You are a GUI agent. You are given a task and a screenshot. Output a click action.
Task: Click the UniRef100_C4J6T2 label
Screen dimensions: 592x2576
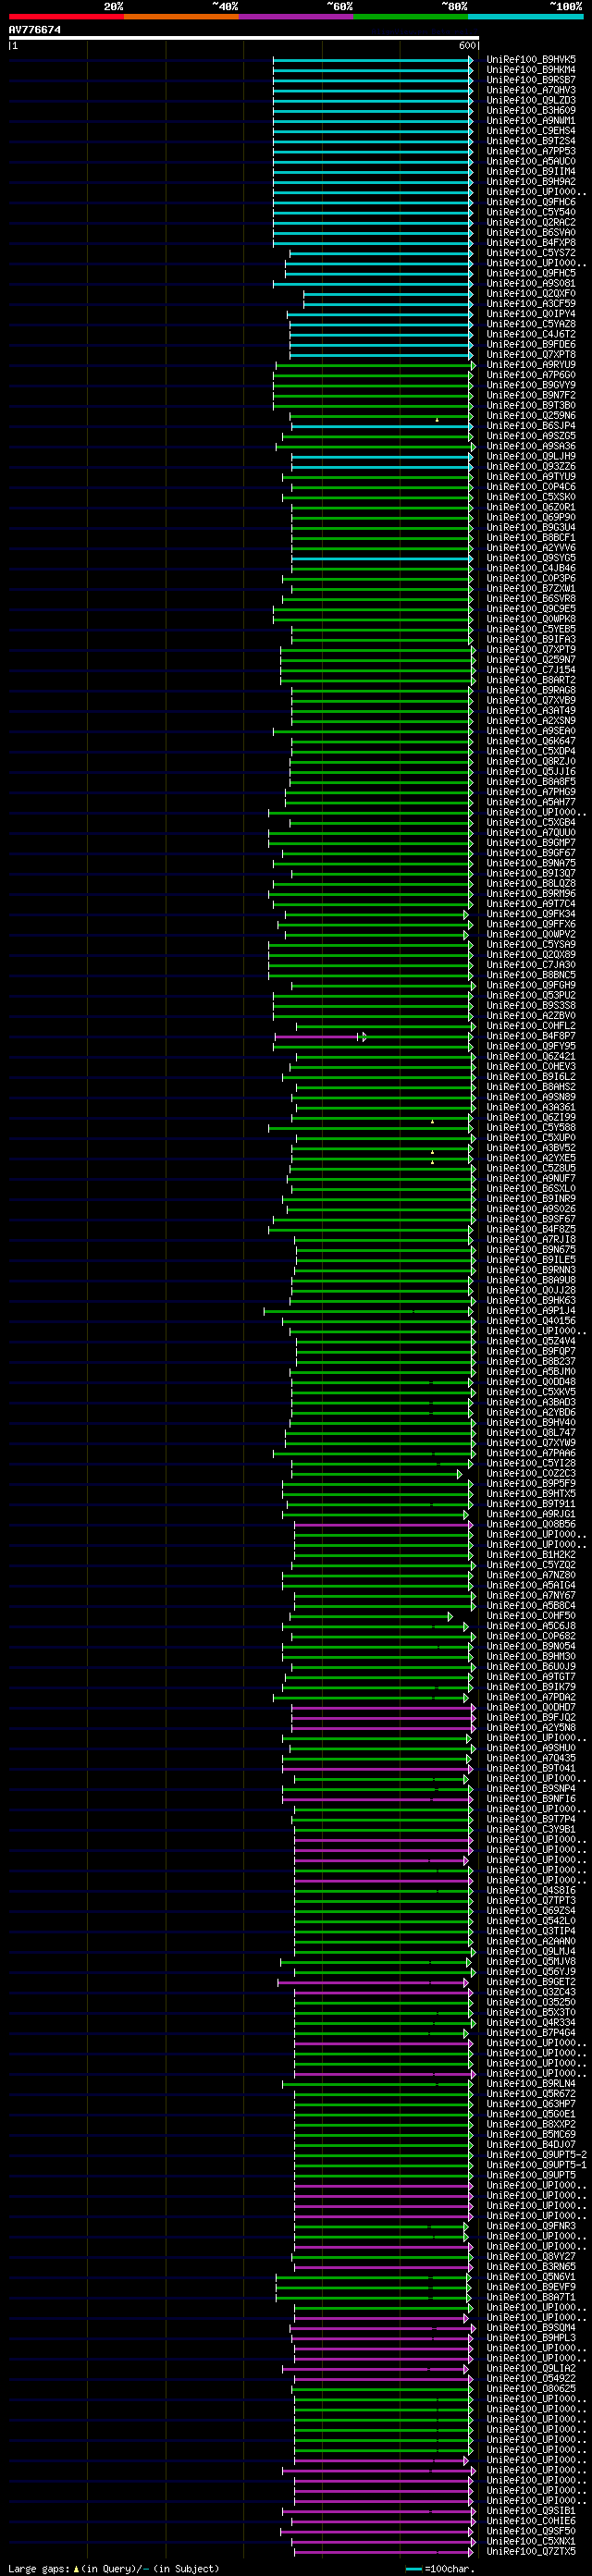pos(531,334)
